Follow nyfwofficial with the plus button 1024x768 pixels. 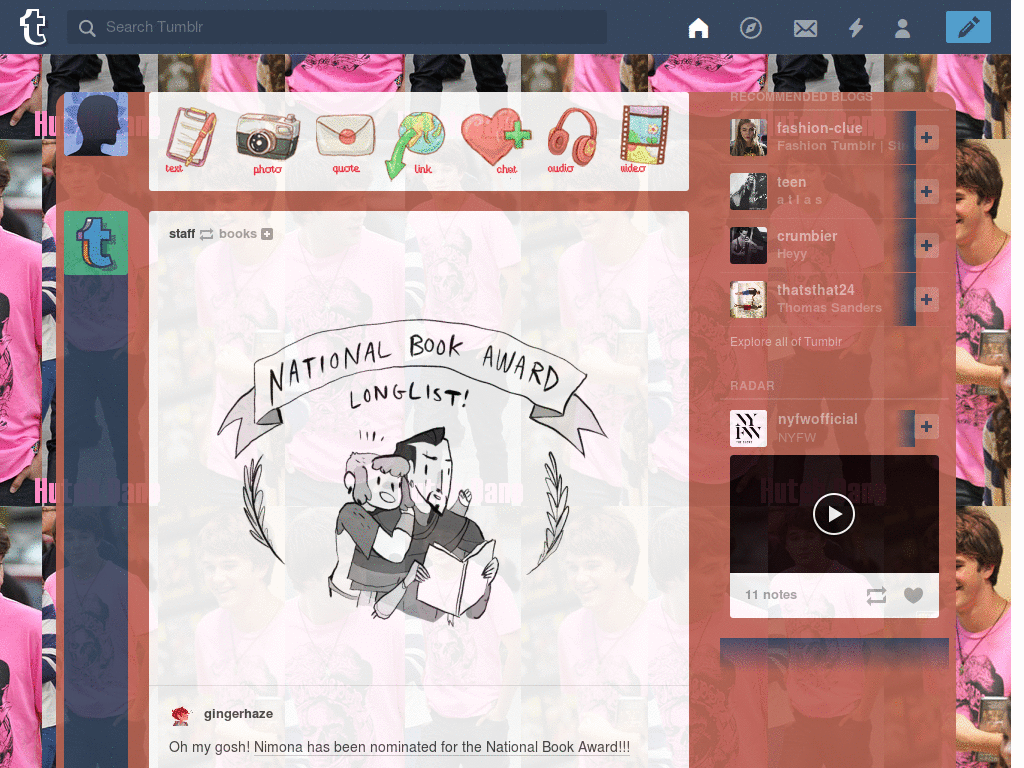coord(926,426)
